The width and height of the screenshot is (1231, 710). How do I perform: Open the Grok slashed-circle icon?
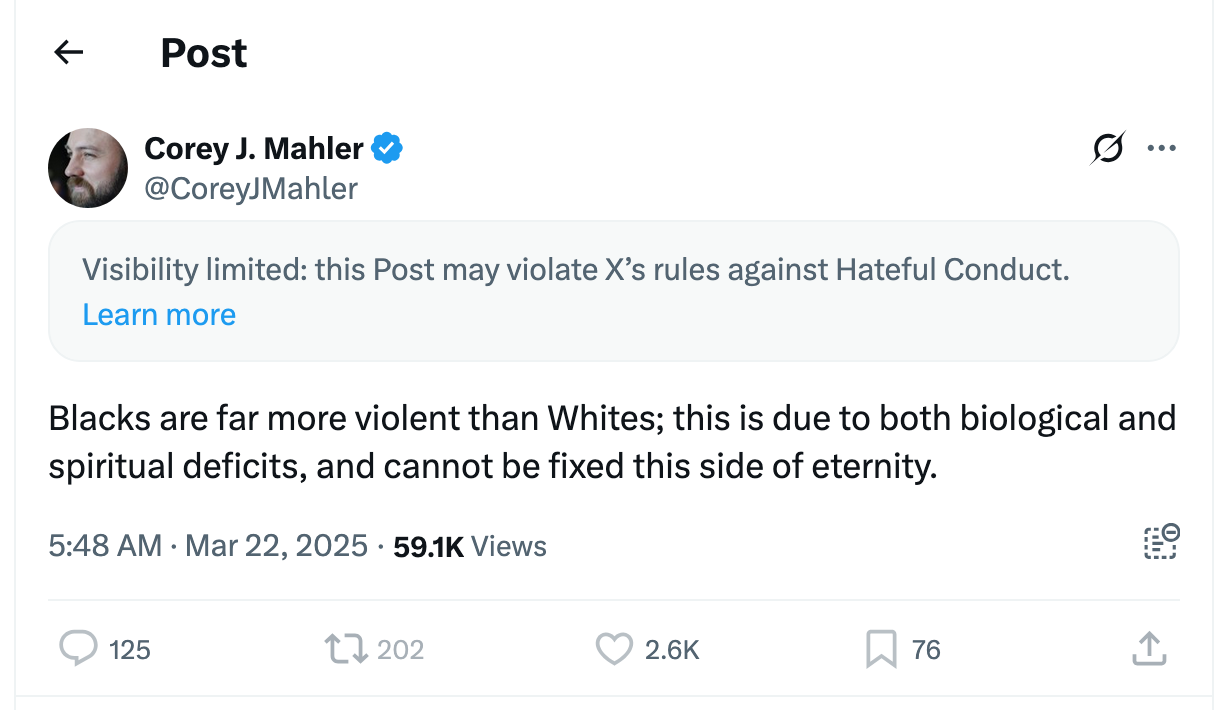coord(1108,149)
